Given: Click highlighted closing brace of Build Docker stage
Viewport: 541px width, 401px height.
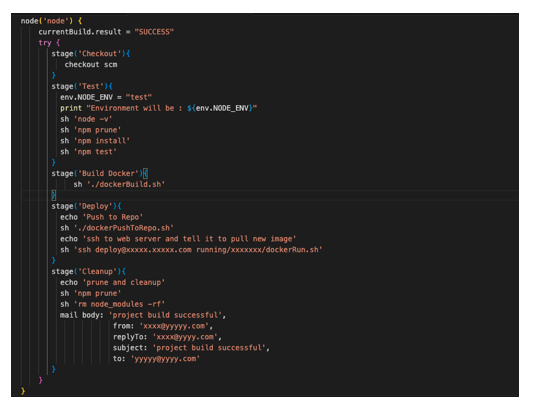Looking at the screenshot, I should coord(53,195).
